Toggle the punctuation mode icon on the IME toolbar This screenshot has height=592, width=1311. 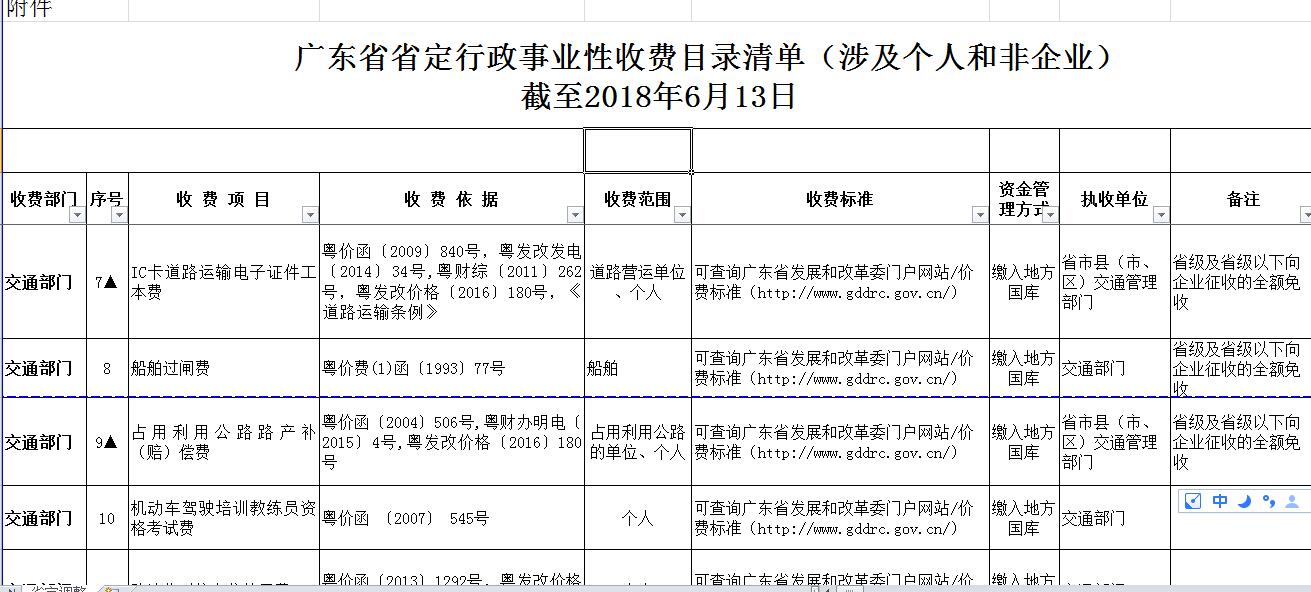(x=1269, y=502)
